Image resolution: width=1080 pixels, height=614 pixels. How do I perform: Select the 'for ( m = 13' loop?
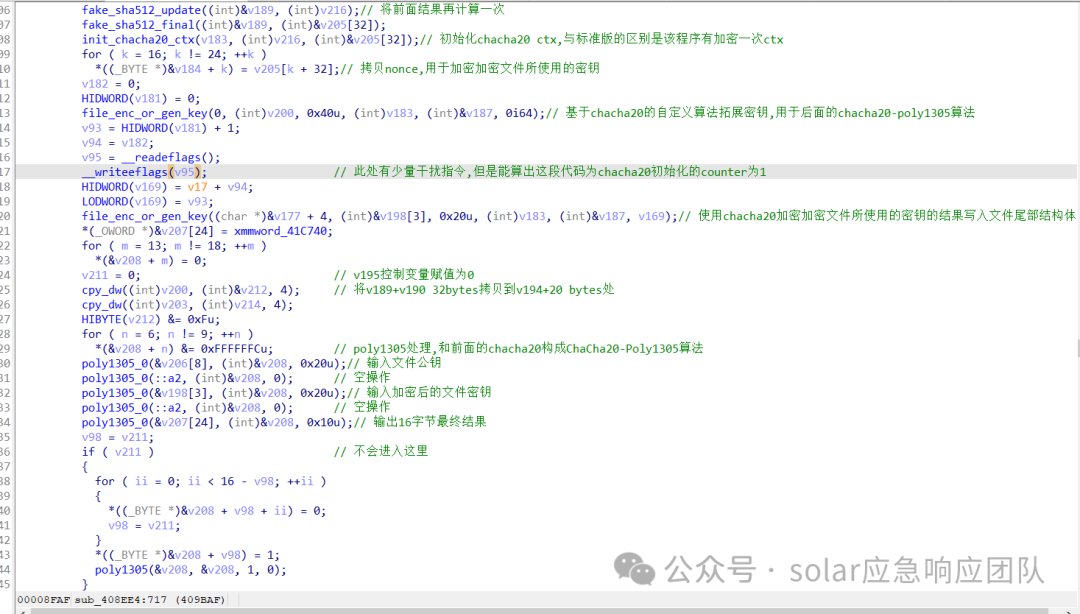pyautogui.click(x=174, y=246)
